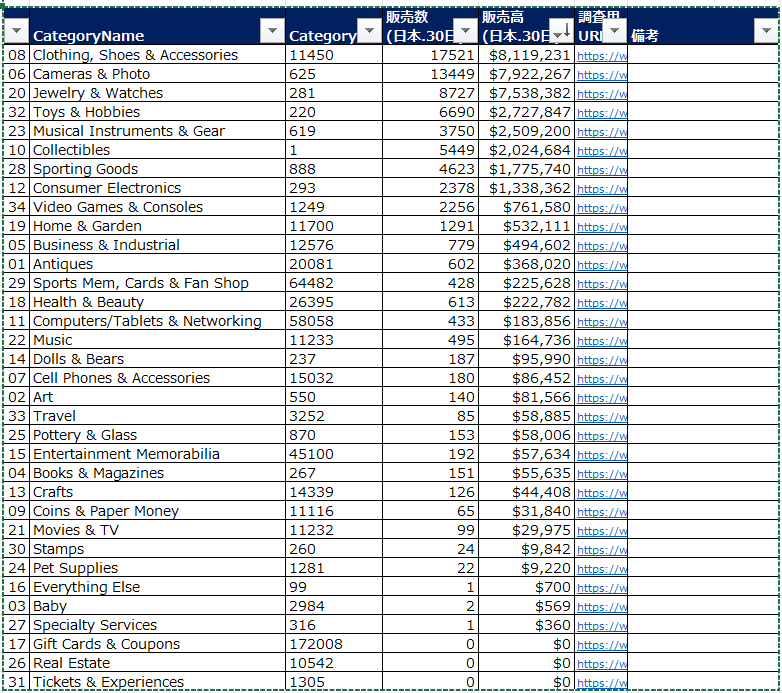Viewport: 782px width, 693px height.
Task: Select the cell 'Computers/Tablets & Networking'
Action: coord(157,321)
